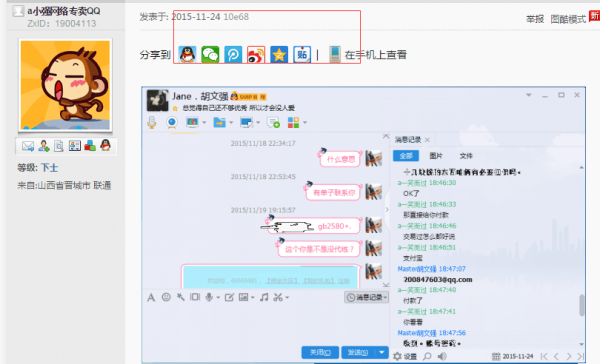Click the monkey avatar image
This screenshot has width=600, height=364.
pos(65,85)
